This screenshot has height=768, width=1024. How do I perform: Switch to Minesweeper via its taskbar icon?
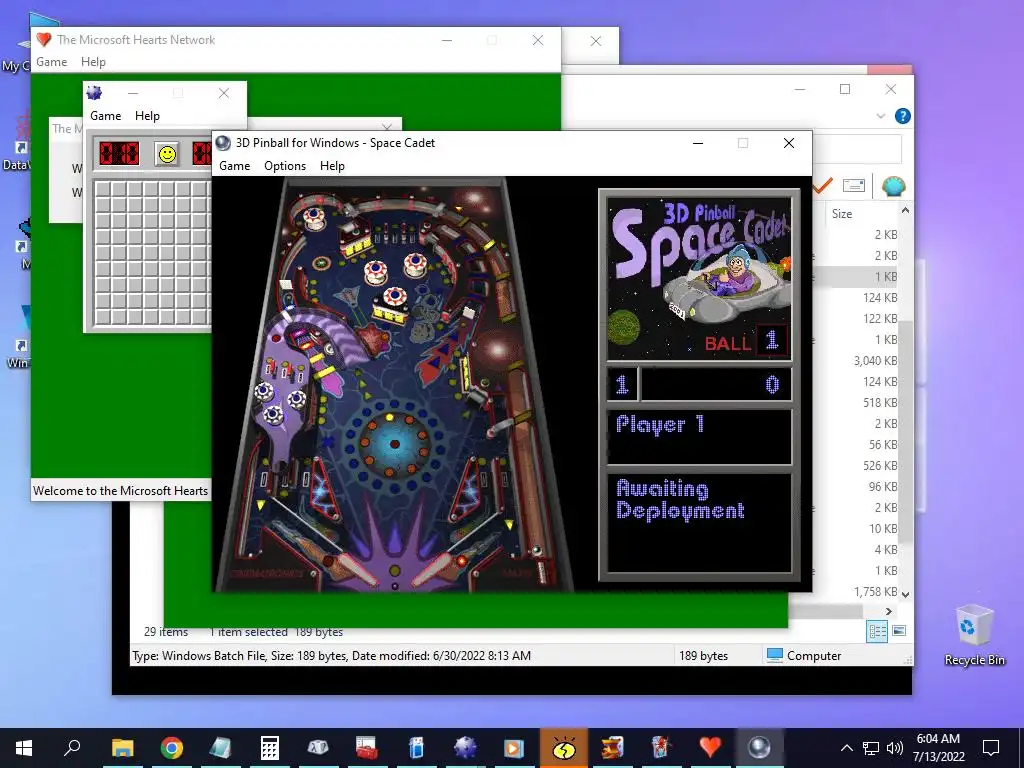point(465,748)
